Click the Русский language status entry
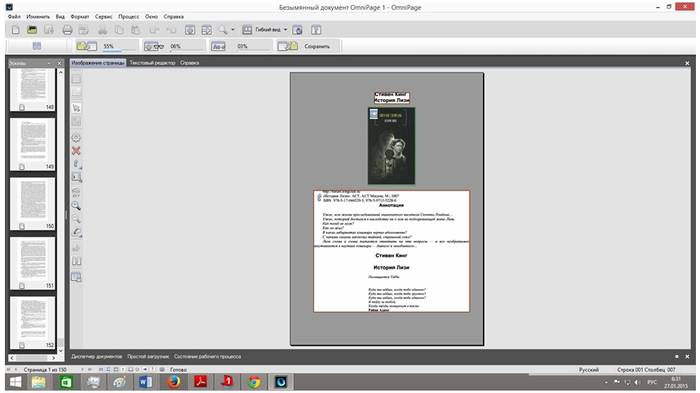This screenshot has width=700, height=393. pos(588,370)
